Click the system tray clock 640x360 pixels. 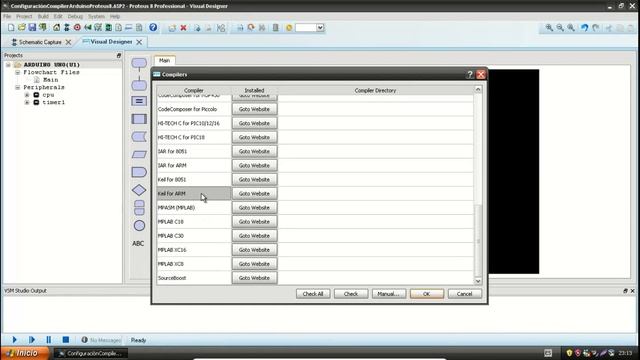625,353
